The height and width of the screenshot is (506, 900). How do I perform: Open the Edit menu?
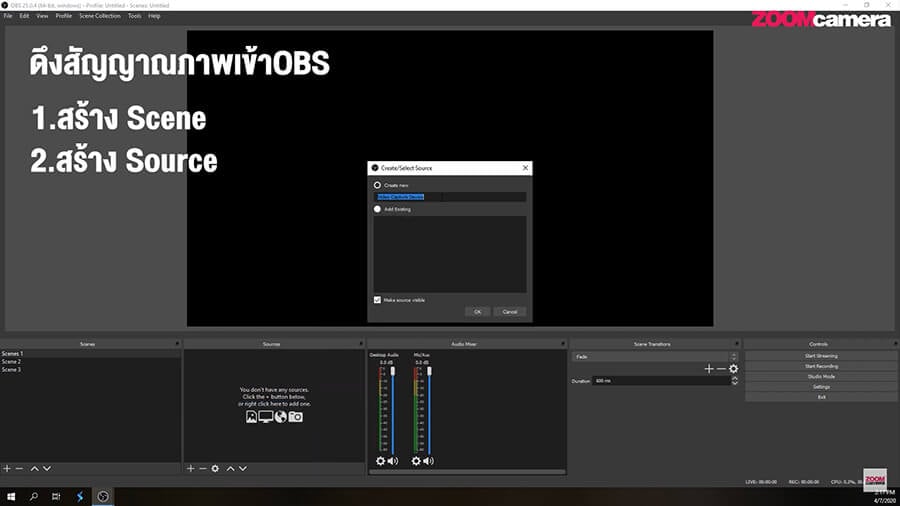tap(24, 16)
